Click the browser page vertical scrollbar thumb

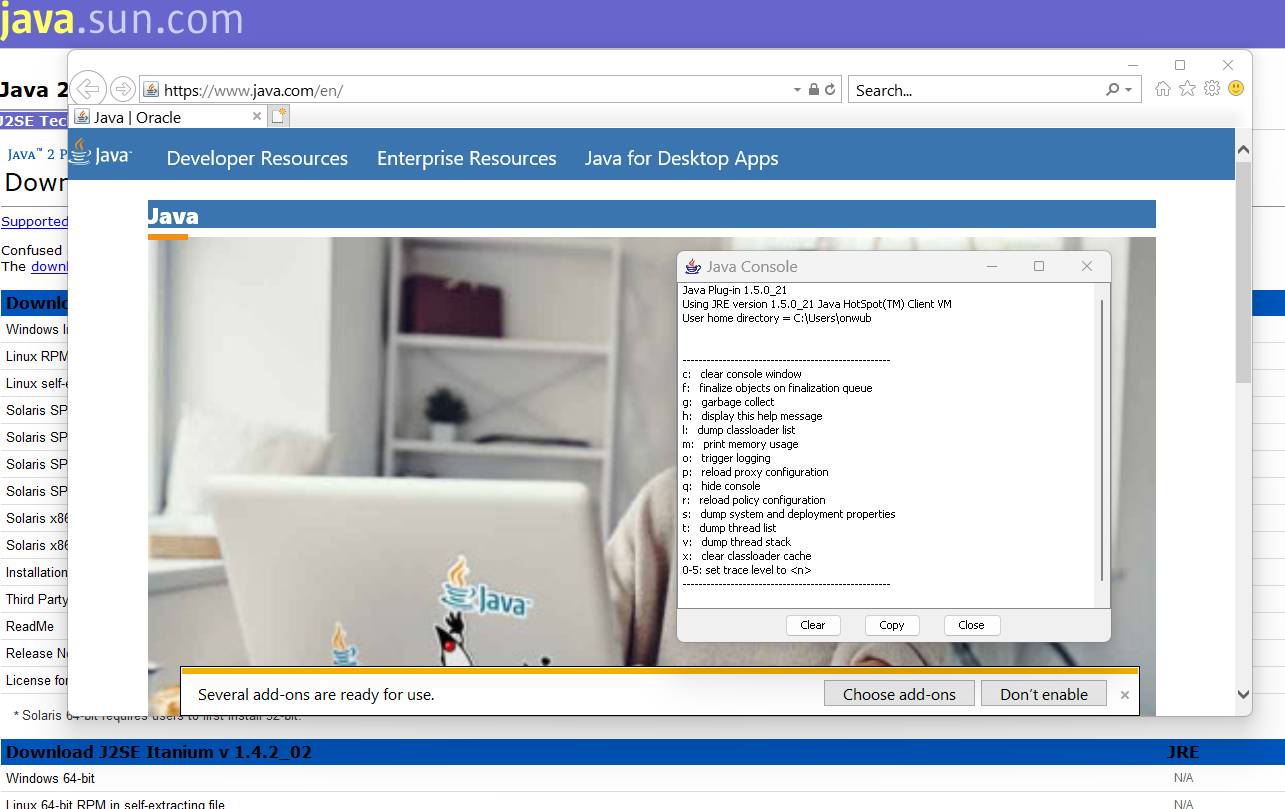coord(1243,272)
